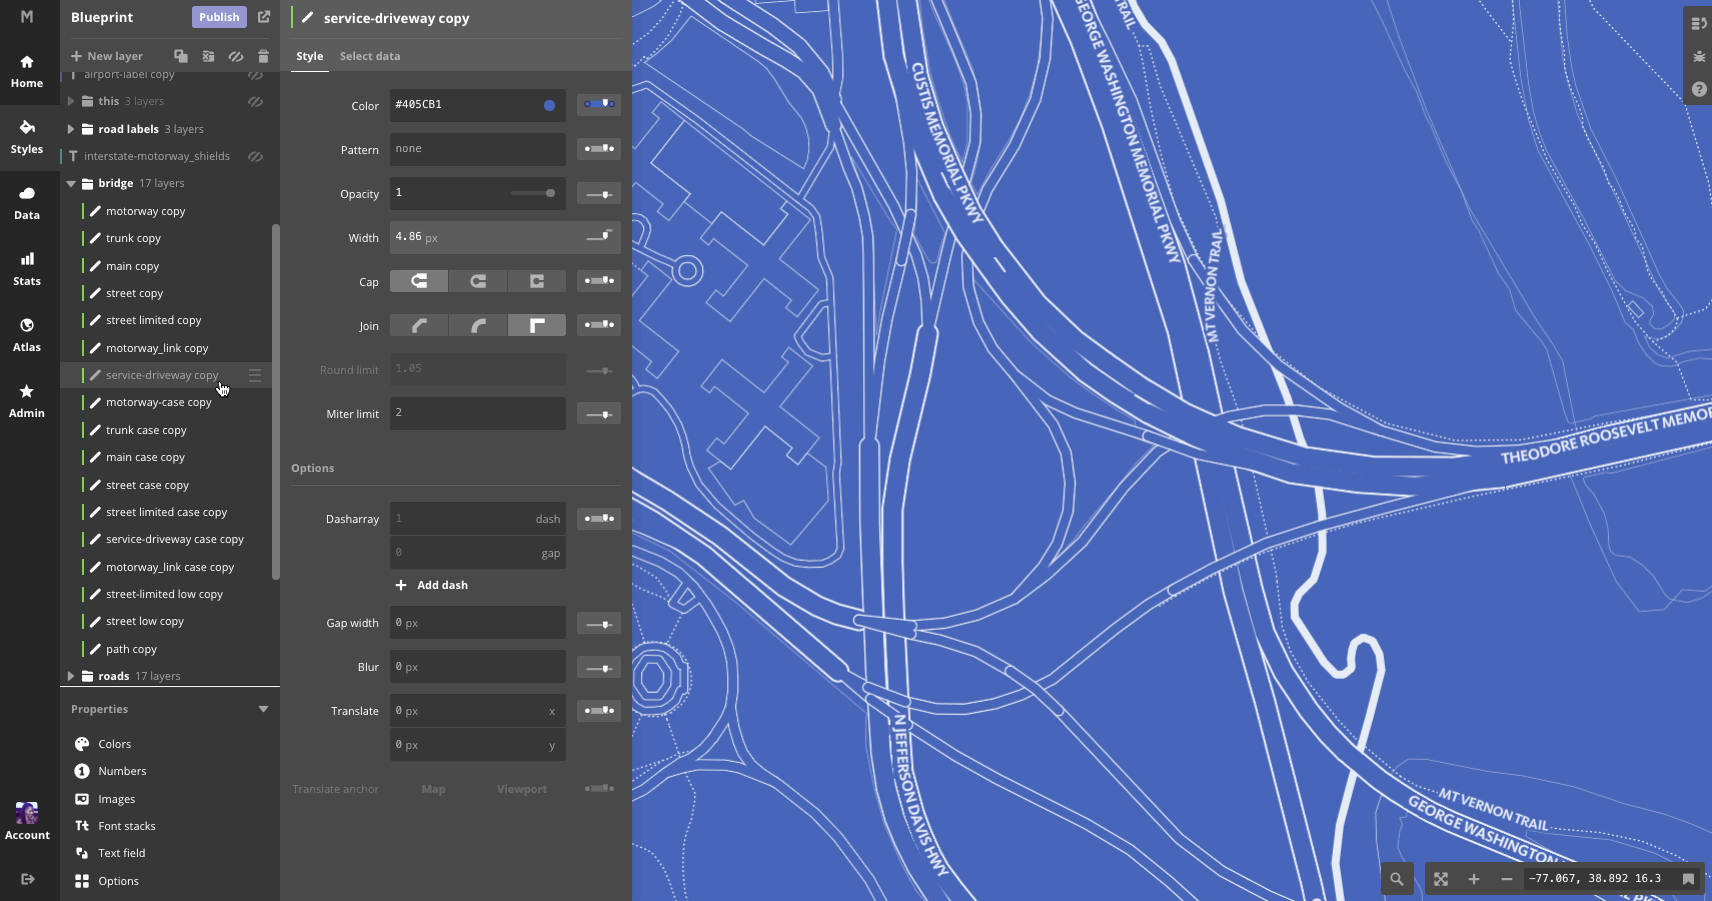Select the Styles section in the left sidebar
This screenshot has height=901, width=1712.
pos(28,135)
